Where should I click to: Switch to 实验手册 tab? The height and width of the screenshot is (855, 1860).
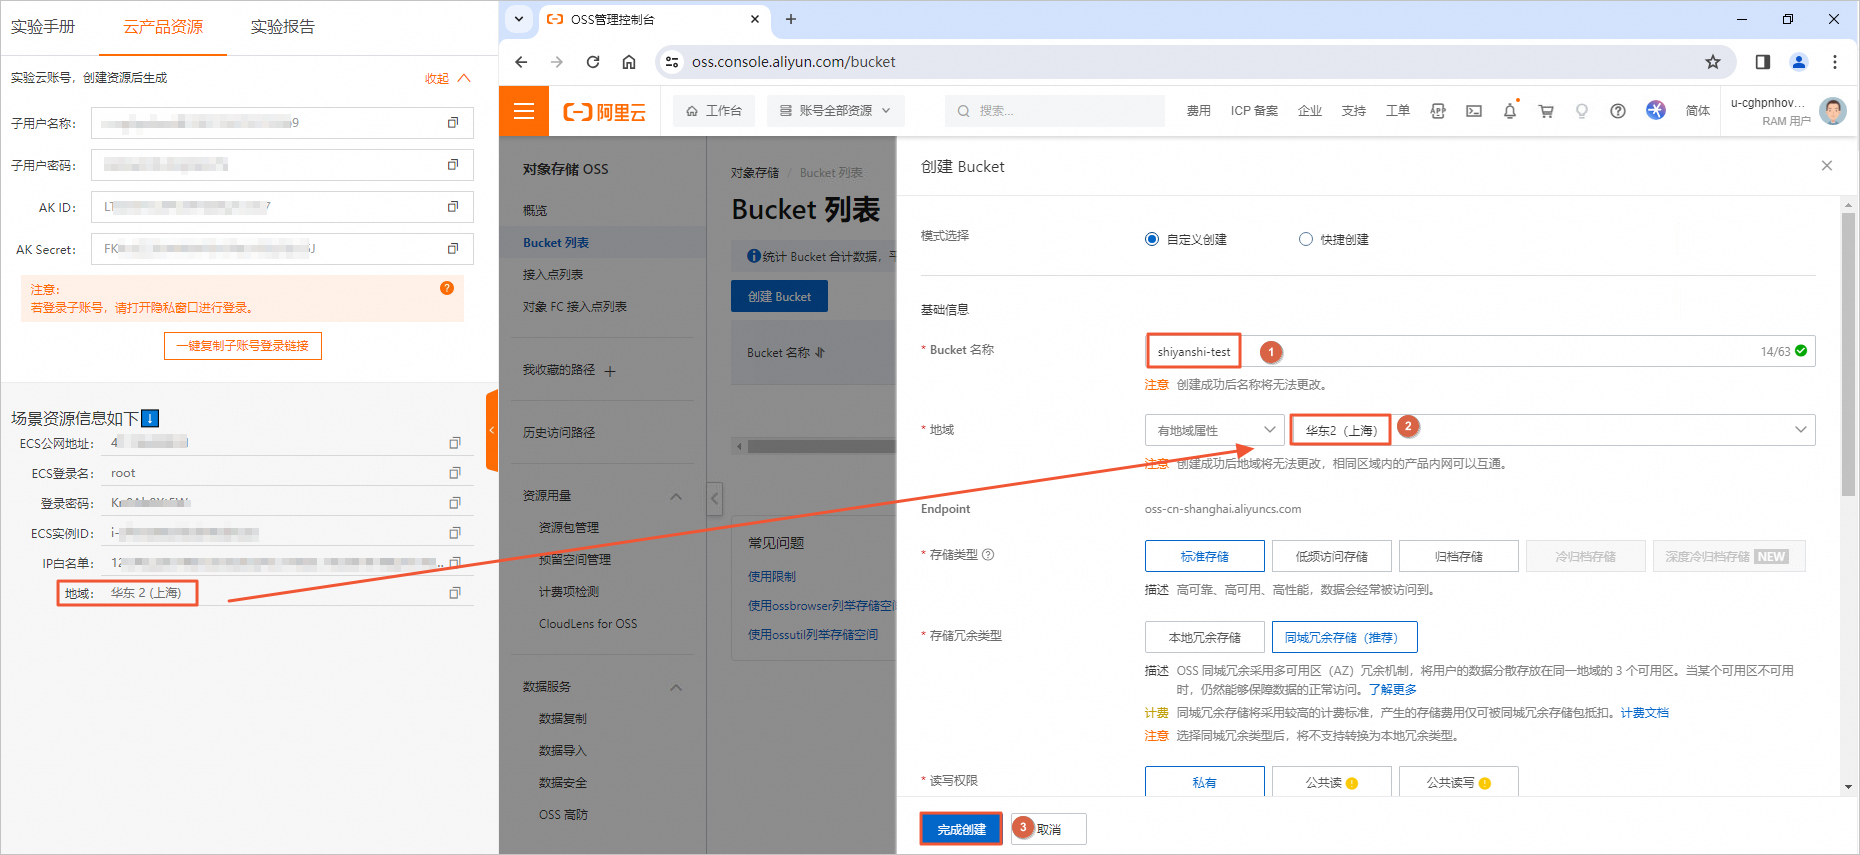[43, 27]
